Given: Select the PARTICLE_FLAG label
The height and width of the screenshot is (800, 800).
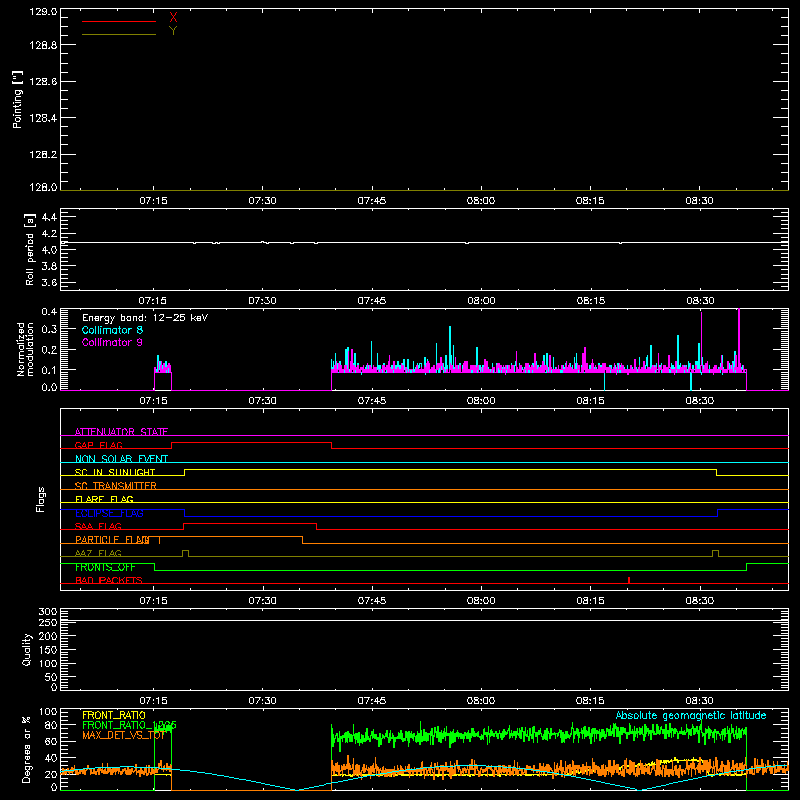Looking at the screenshot, I should pos(112,540).
